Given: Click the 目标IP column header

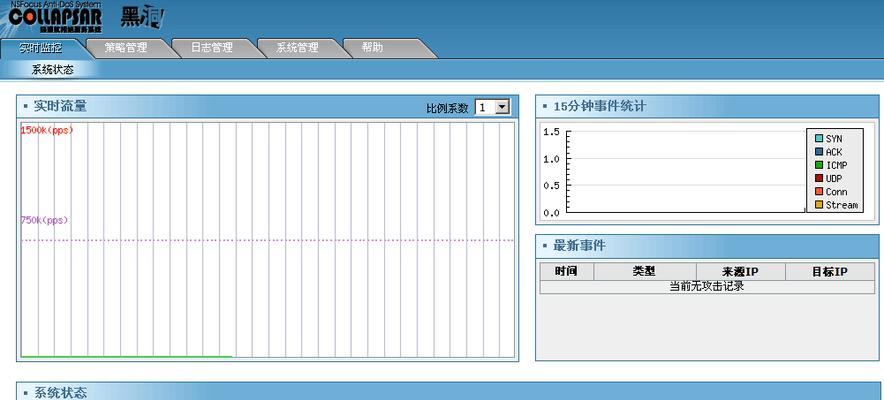Looking at the screenshot, I should point(830,272).
